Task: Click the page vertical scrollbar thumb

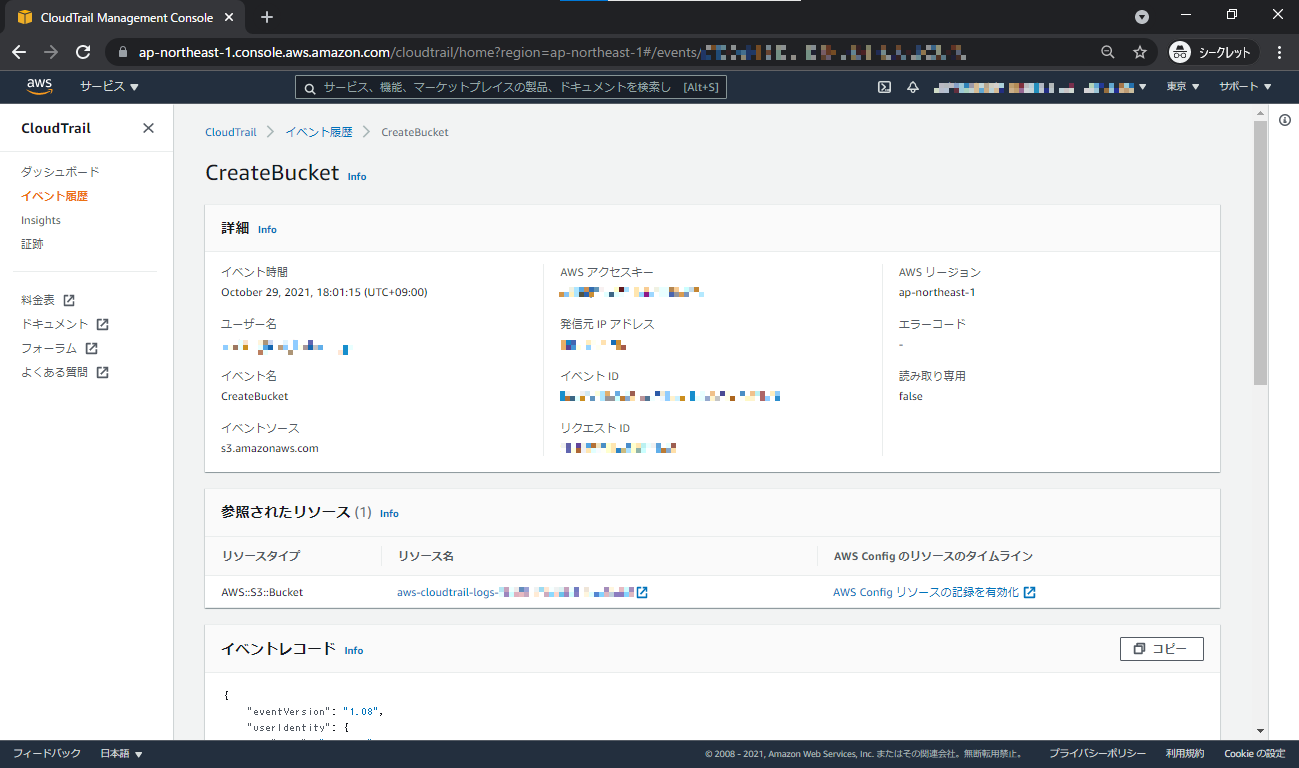Action: click(x=1260, y=252)
